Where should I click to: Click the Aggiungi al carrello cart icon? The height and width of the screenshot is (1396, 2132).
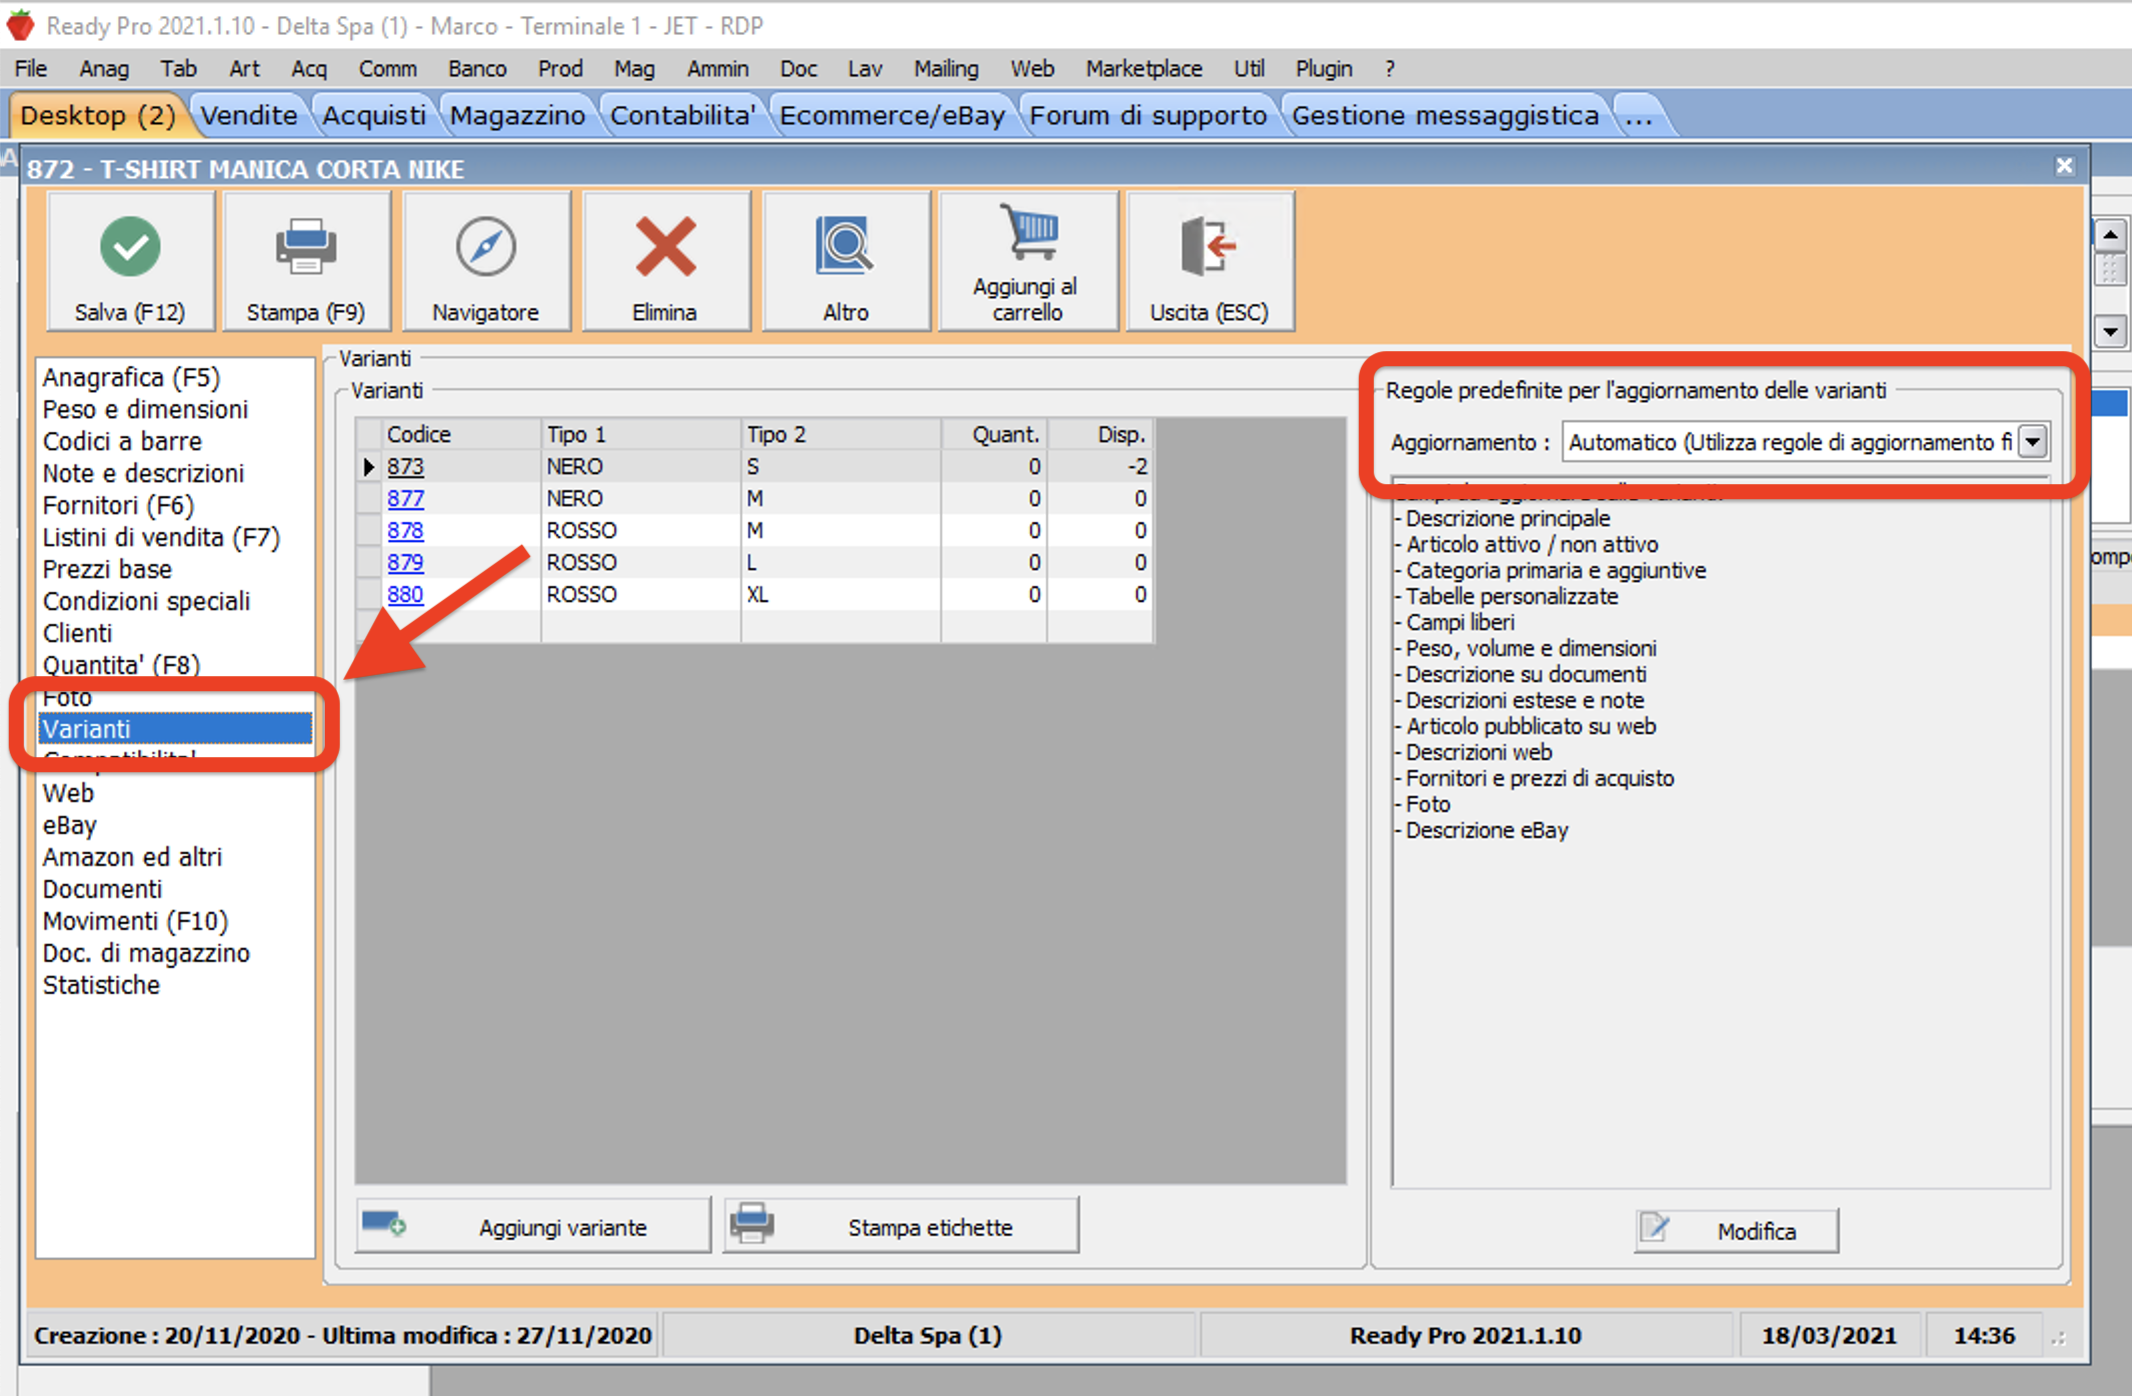[1029, 232]
